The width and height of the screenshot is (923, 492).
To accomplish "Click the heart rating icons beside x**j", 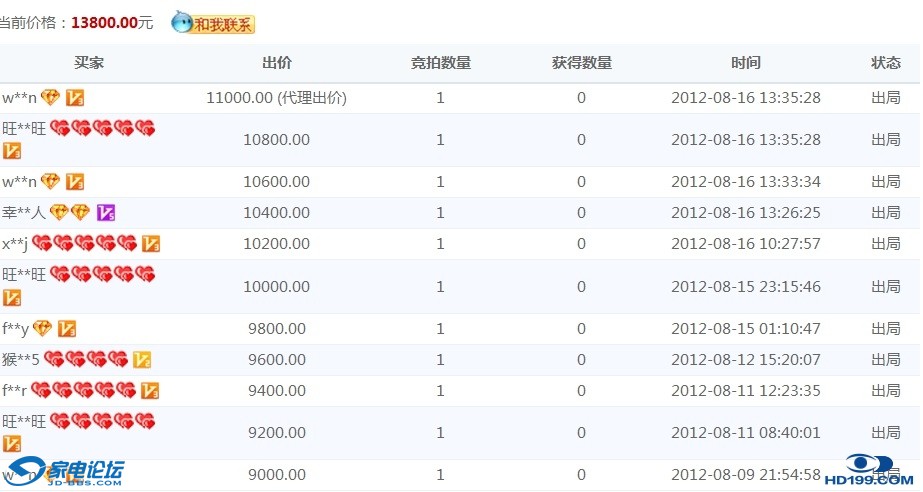I will click(x=84, y=243).
